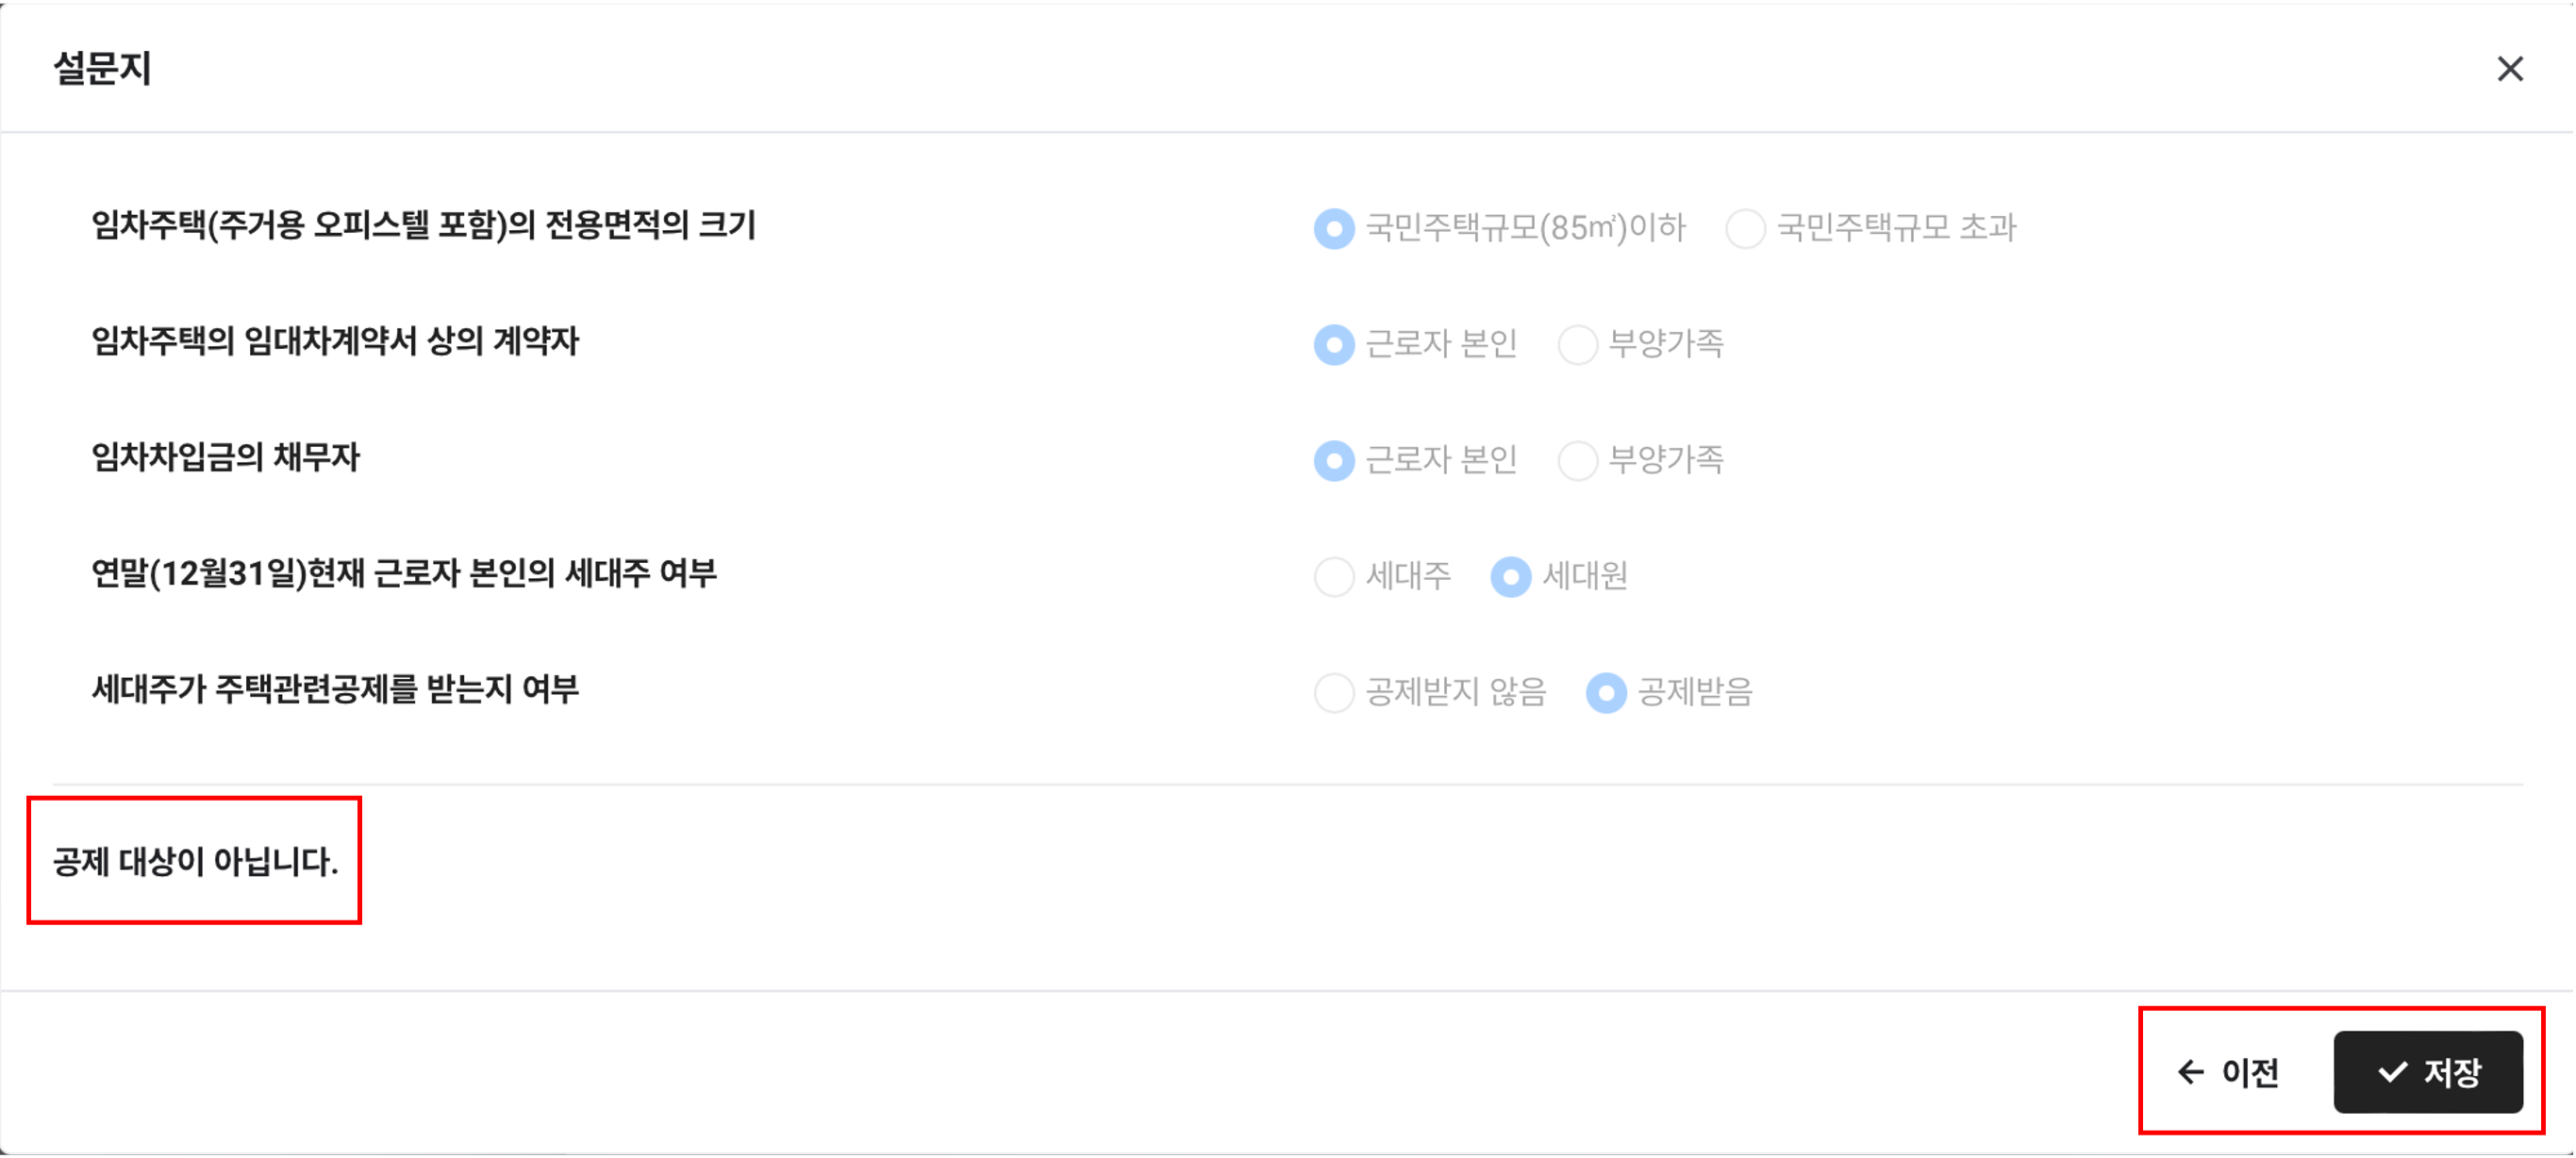The image size is (2576, 1158).
Task: Go back with the 이전 button
Action: tap(2229, 1072)
